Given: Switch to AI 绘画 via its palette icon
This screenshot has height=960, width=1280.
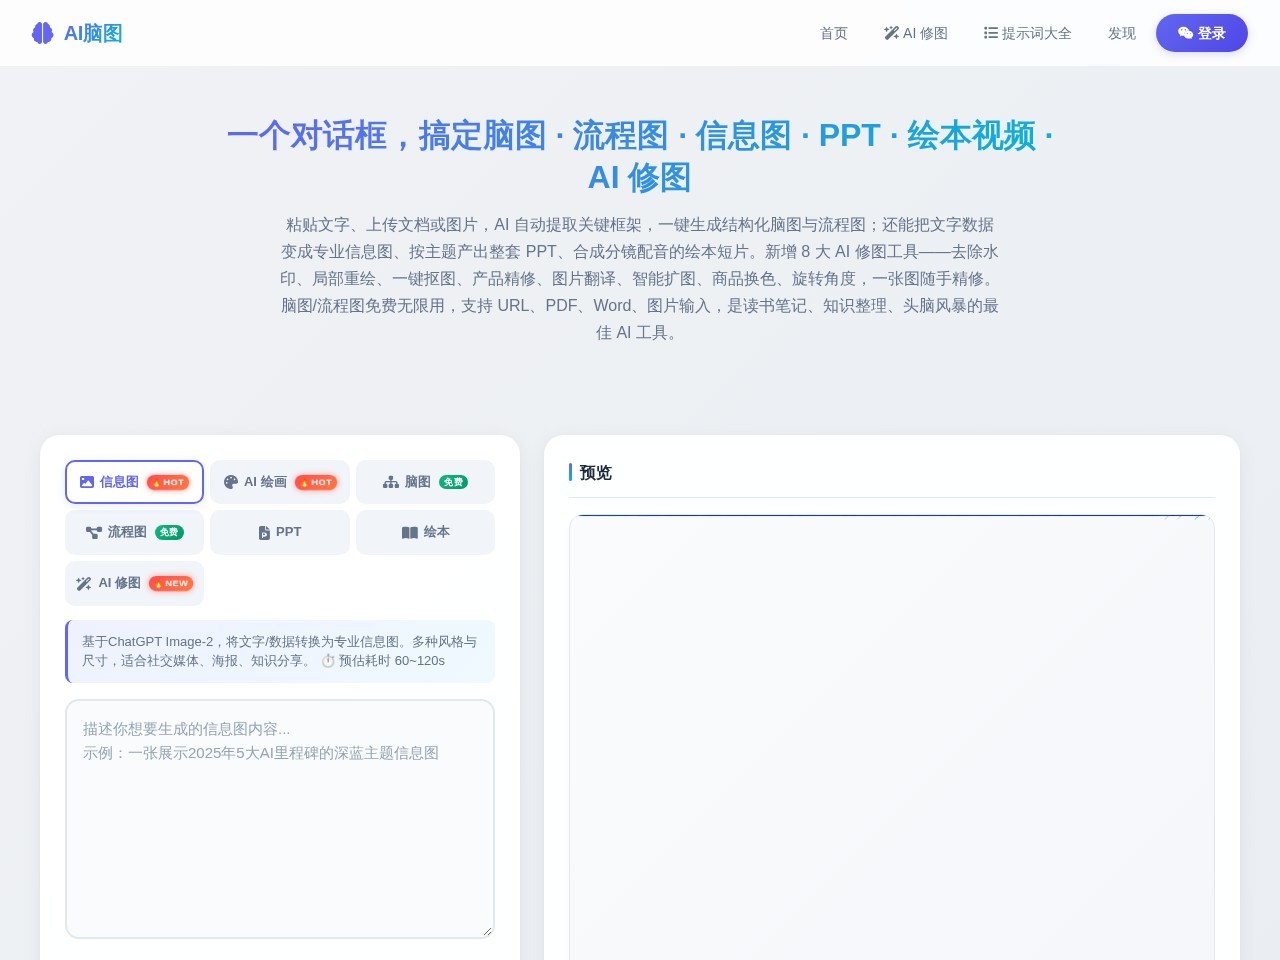Looking at the screenshot, I should (231, 482).
